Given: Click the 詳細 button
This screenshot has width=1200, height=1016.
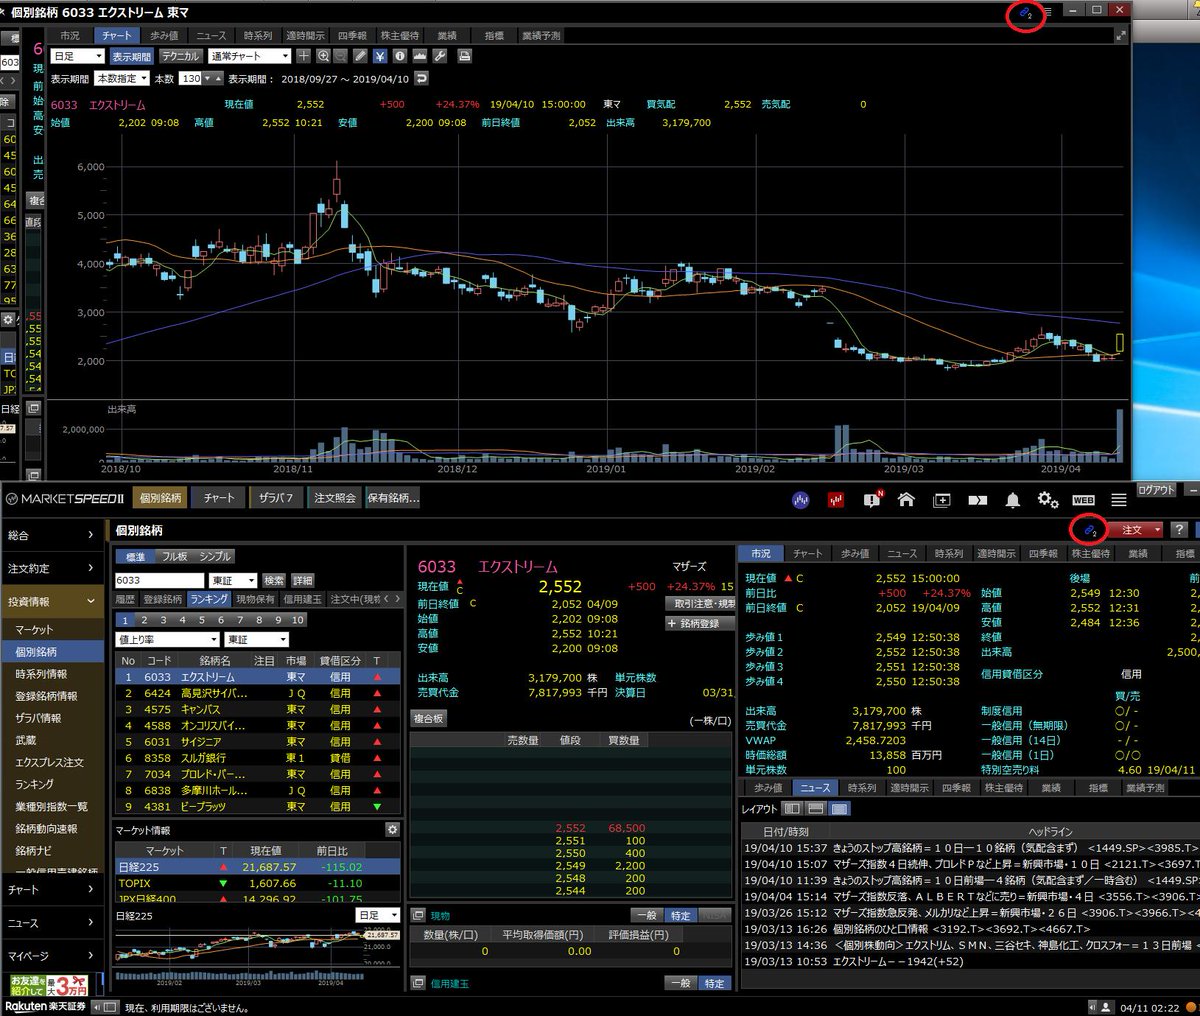Looking at the screenshot, I should pos(303,580).
